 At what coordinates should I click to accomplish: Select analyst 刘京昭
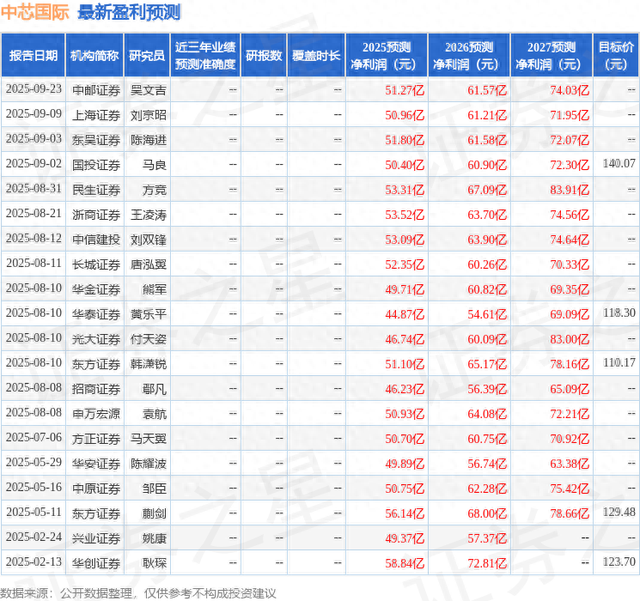[x=148, y=115]
